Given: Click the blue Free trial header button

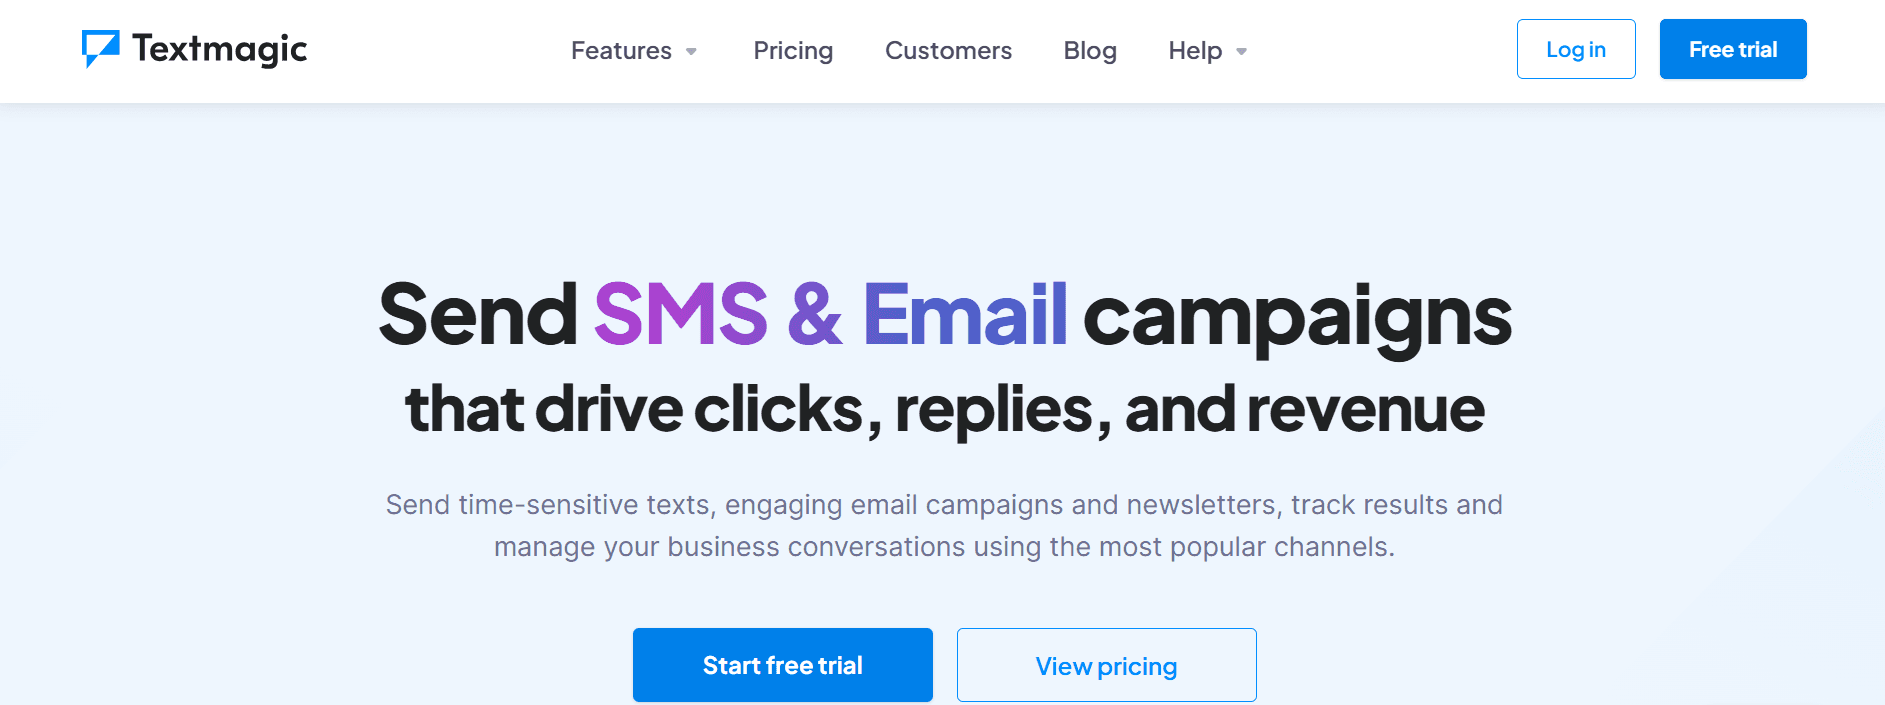Looking at the screenshot, I should pos(1732,48).
